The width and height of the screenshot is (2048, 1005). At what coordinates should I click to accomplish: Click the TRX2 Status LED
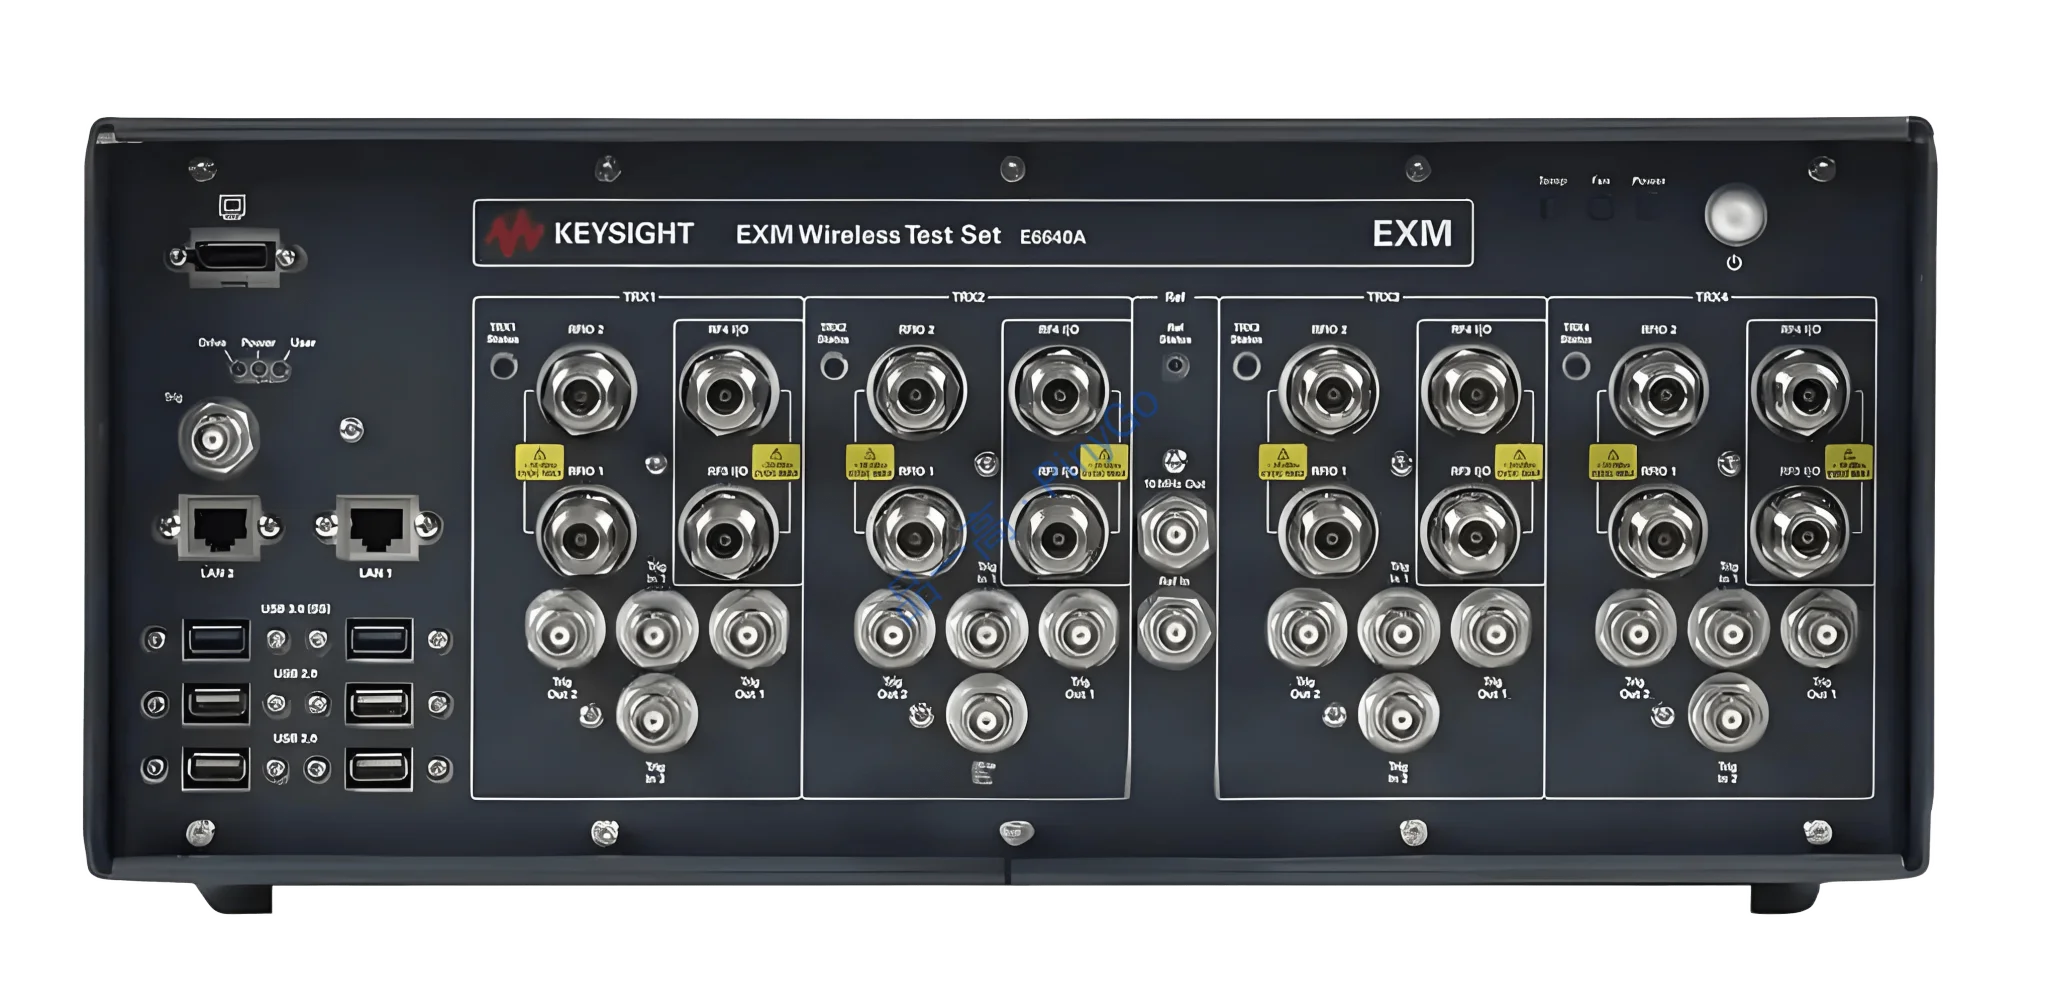[x=834, y=367]
